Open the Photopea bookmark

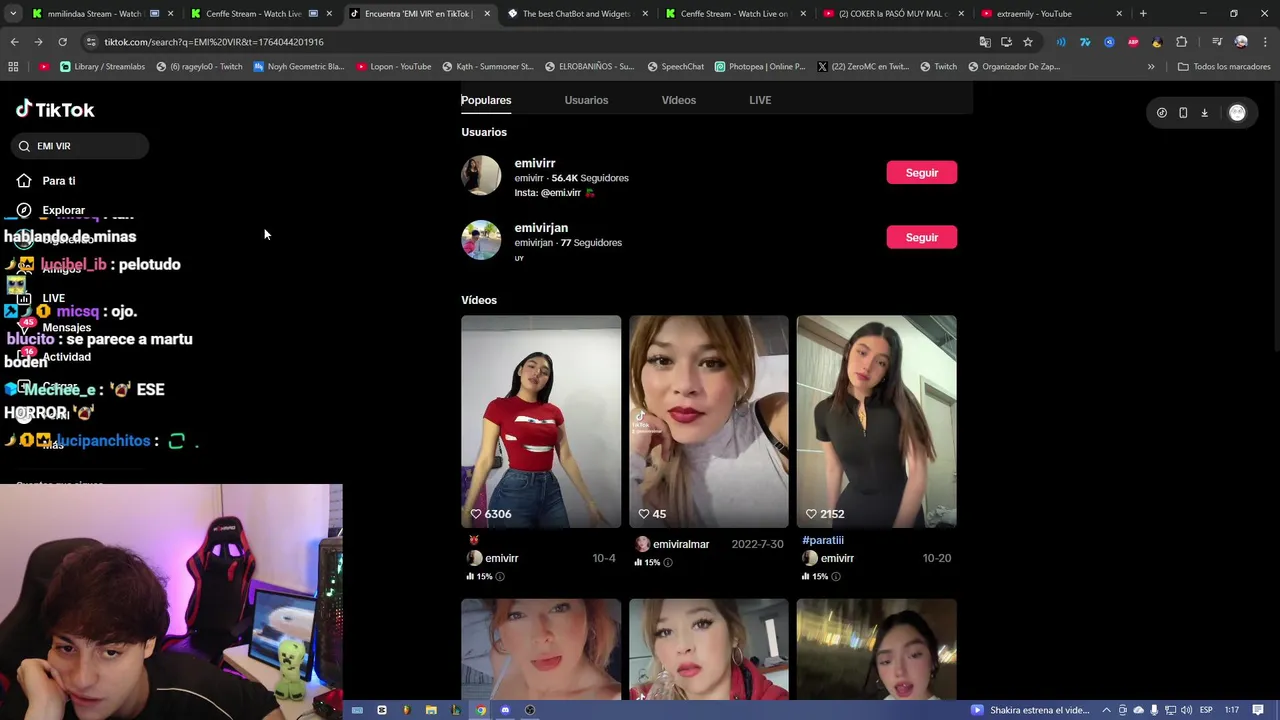coord(760,67)
